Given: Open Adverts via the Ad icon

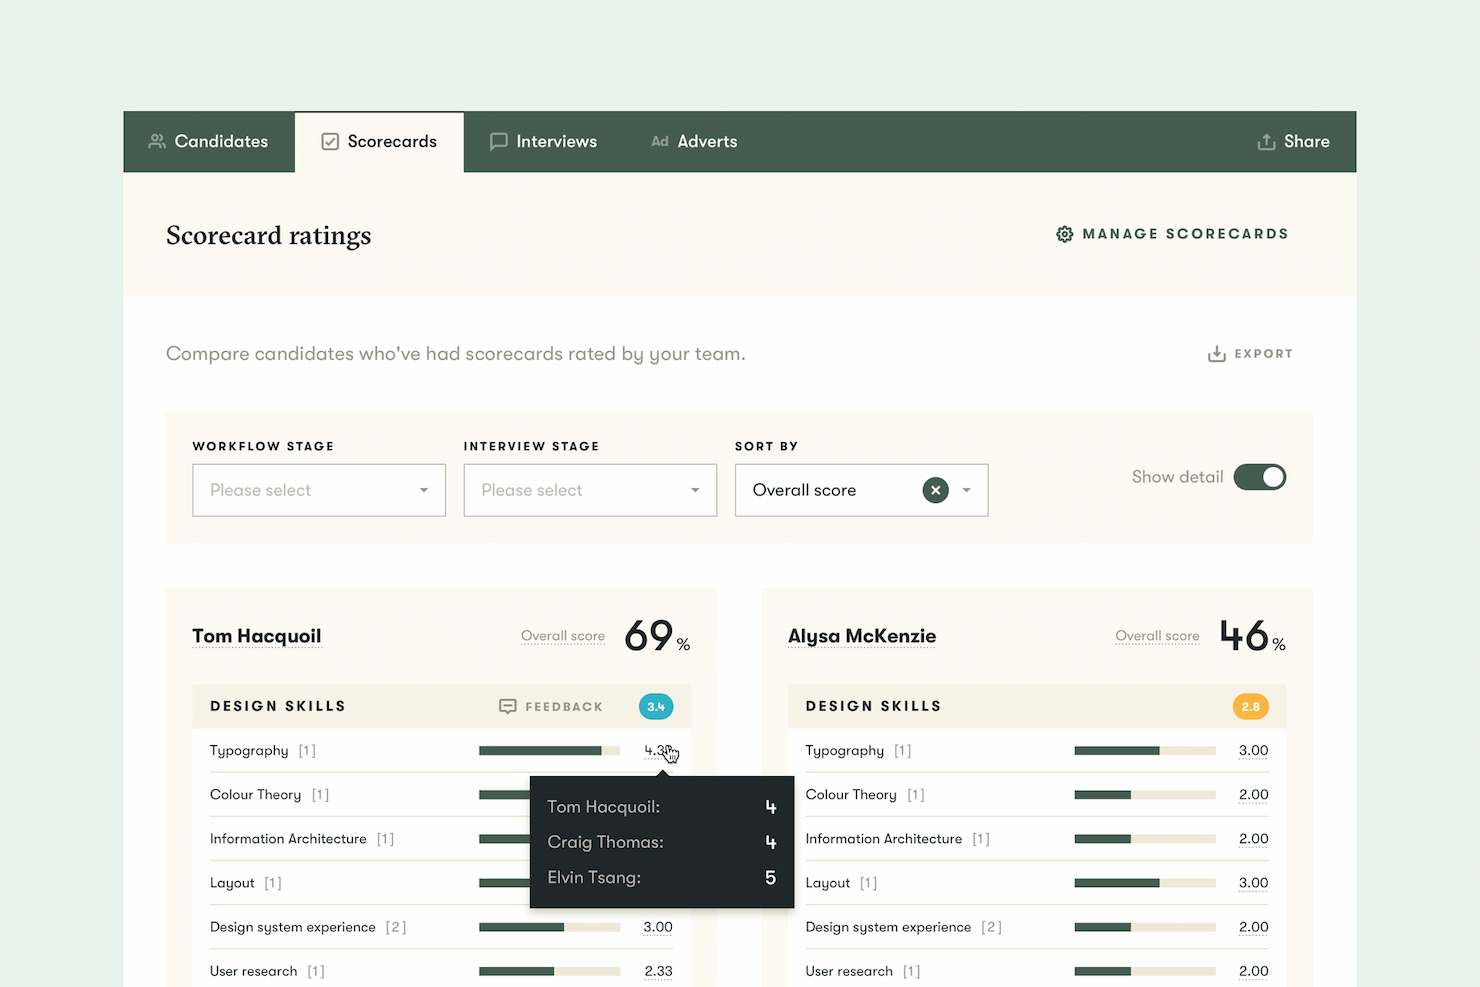Looking at the screenshot, I should point(660,141).
